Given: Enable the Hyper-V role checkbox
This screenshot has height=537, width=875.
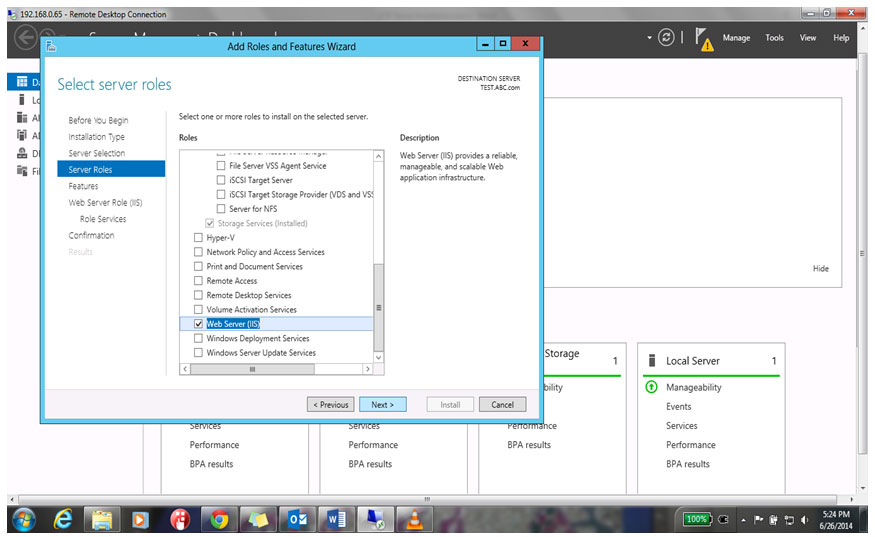Looking at the screenshot, I should [x=198, y=238].
